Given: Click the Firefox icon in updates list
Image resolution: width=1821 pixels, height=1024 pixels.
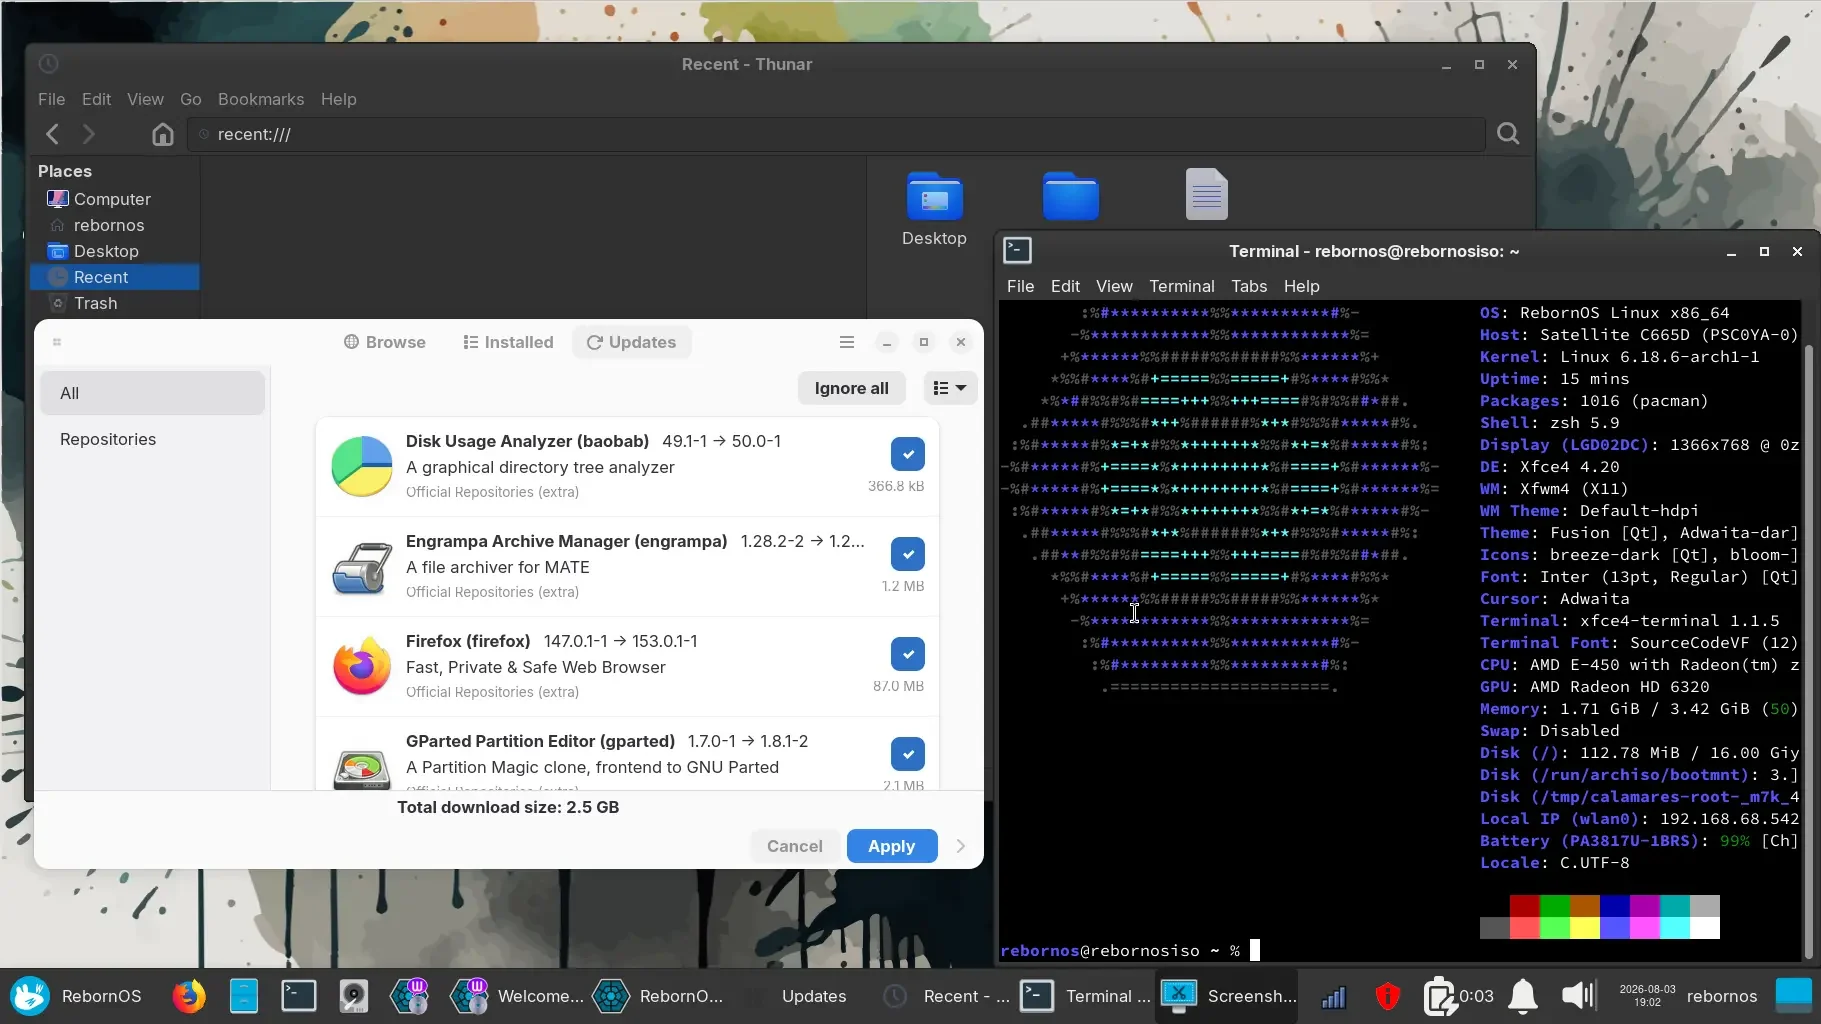Looking at the screenshot, I should pos(362,666).
